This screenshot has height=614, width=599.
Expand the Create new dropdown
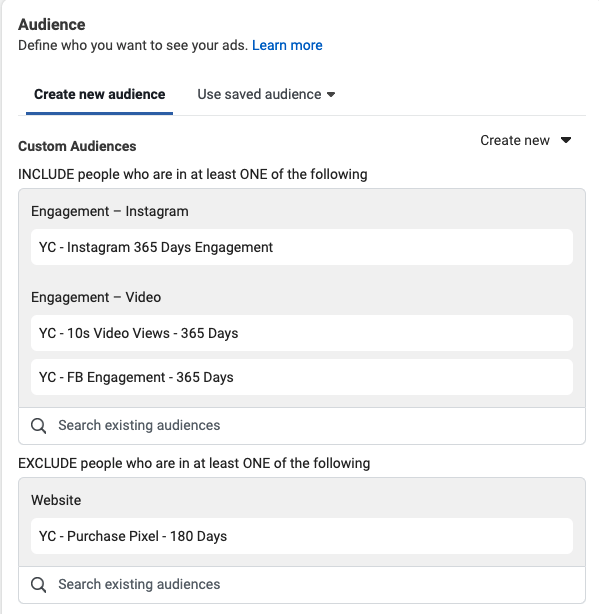(525, 140)
